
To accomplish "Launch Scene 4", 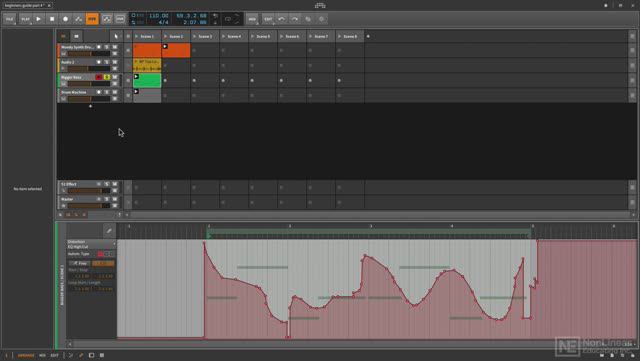I will click(x=224, y=36).
